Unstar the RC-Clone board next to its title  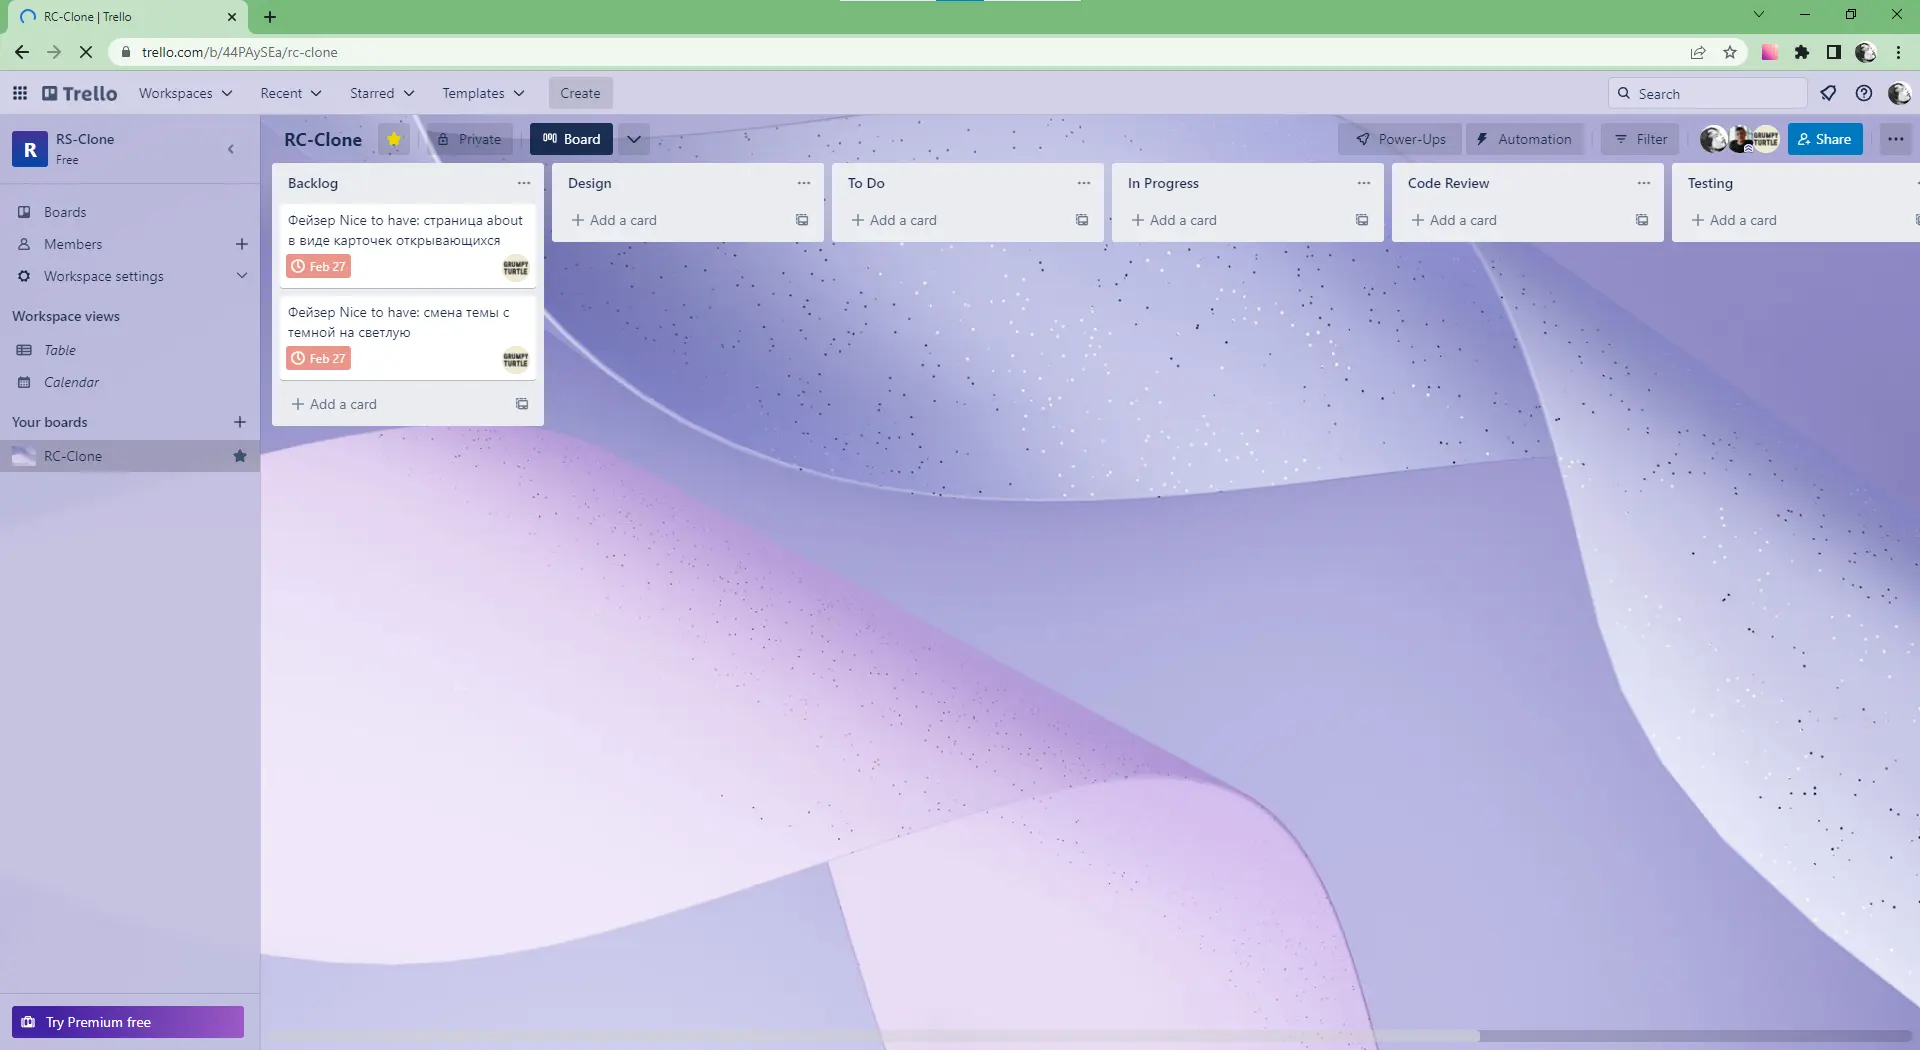393,139
